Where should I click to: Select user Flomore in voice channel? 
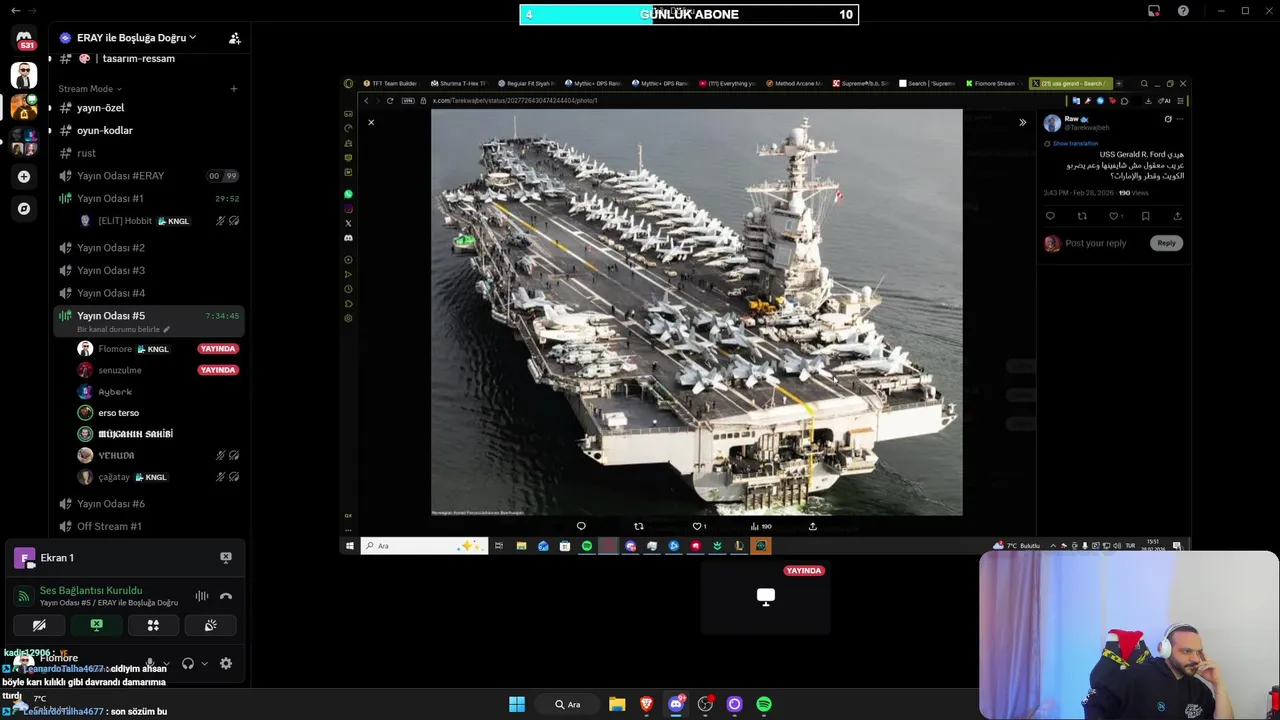(158, 349)
